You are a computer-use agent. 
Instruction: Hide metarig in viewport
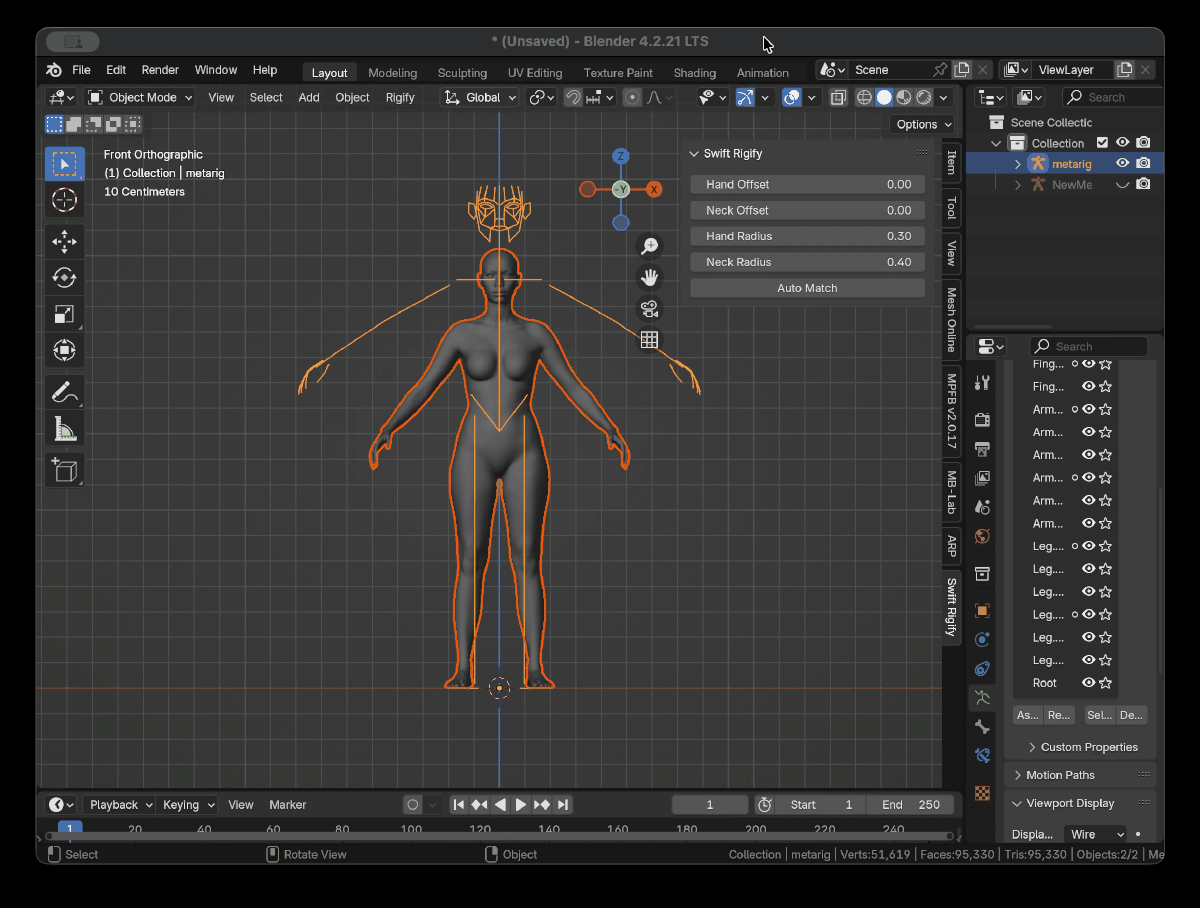pyautogui.click(x=1123, y=163)
